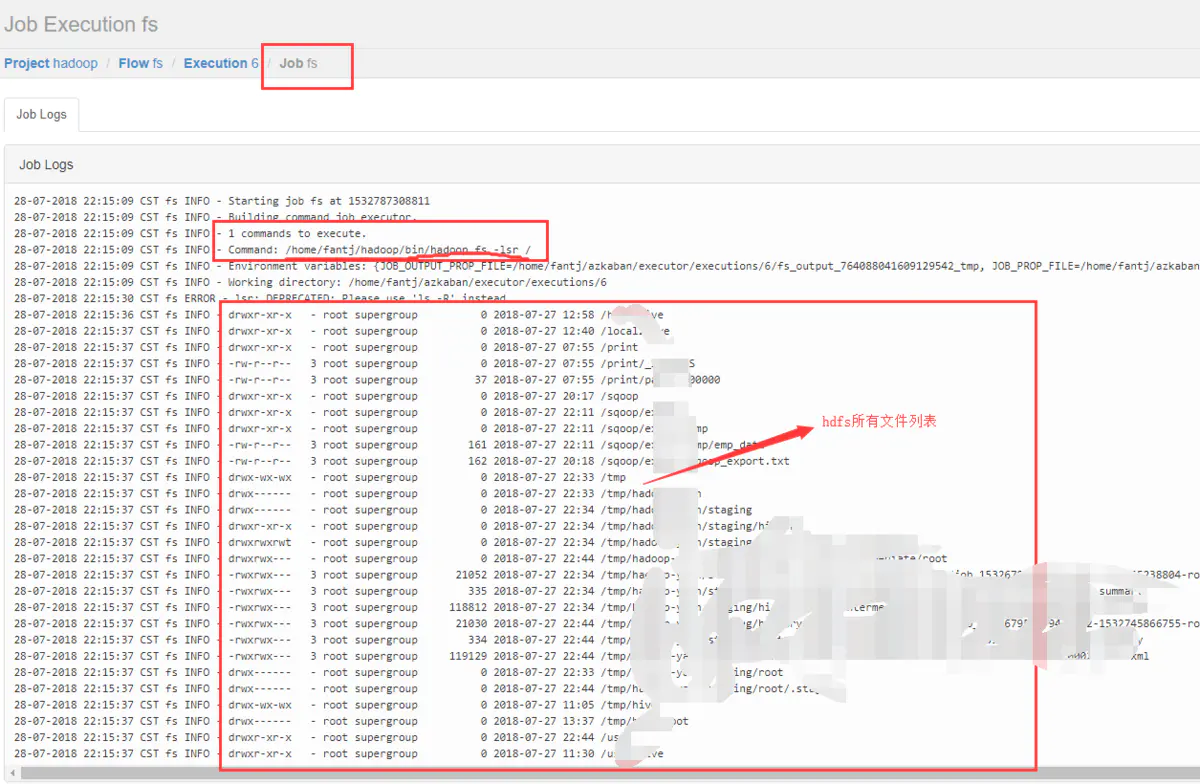The width and height of the screenshot is (1200, 784).
Task: Click the last listing row timestamped 11:30
Action: [339, 754]
